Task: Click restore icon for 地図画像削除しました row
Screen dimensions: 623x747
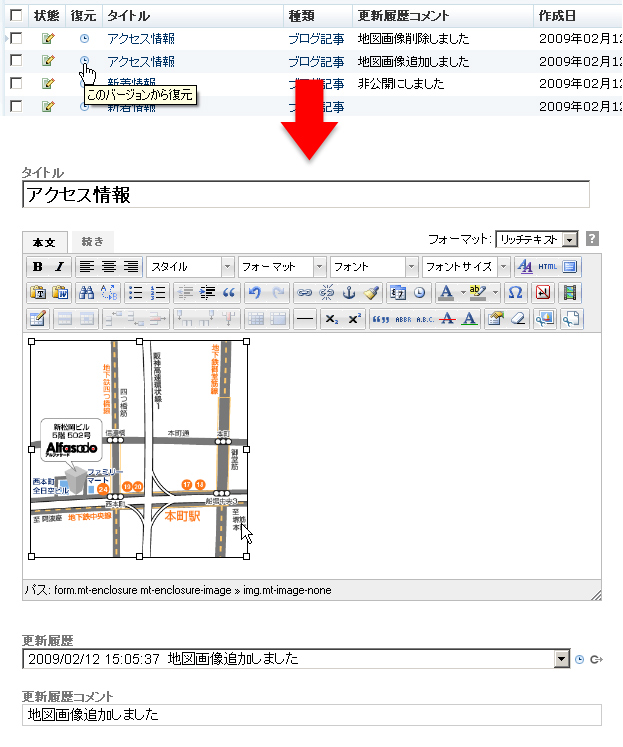Action: [x=84, y=39]
